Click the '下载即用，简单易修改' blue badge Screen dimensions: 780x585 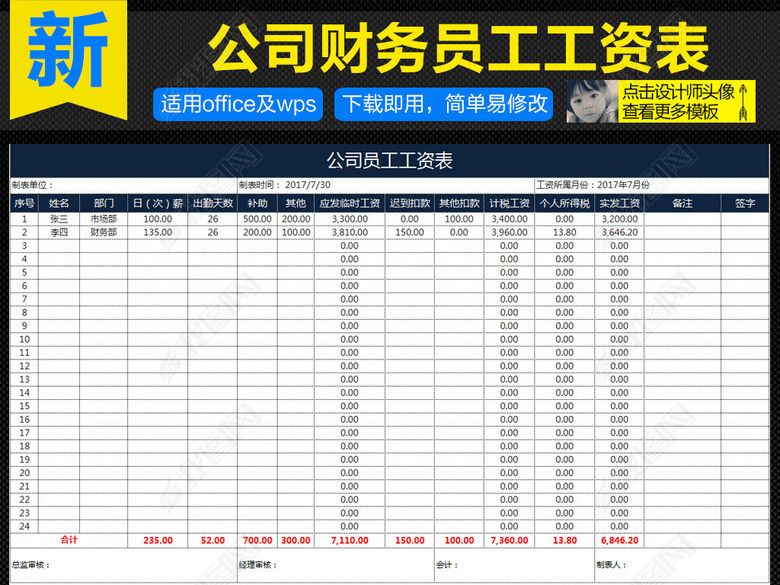coord(444,104)
